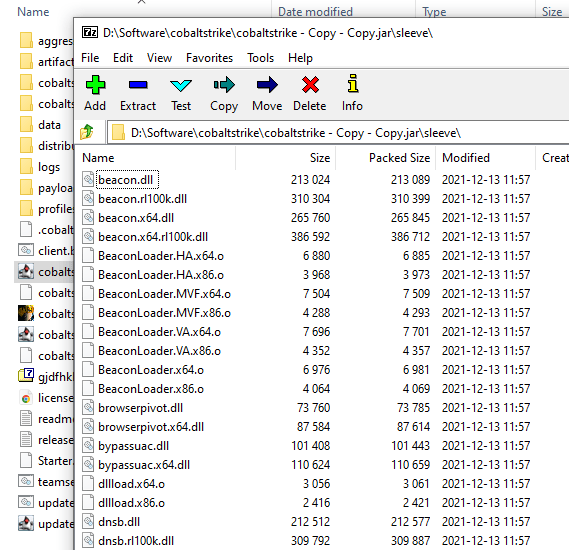
Task: Open the Info properties icon
Action: click(353, 84)
